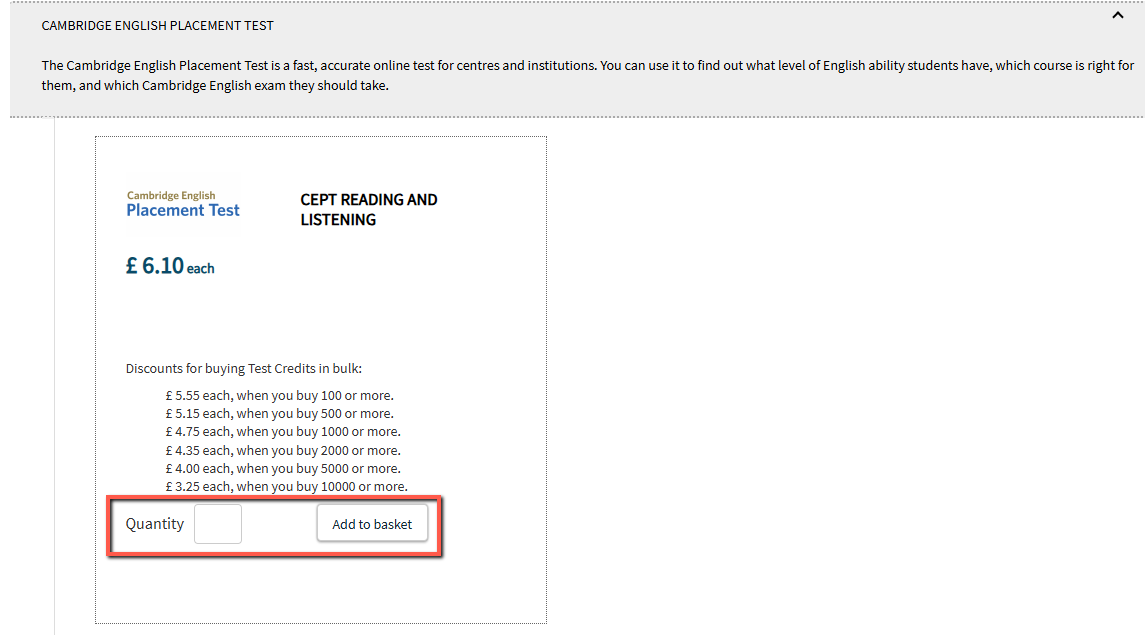The height and width of the screenshot is (635, 1145).
Task: Click the CAMBRIDGE ENGLISH PLACEMENT TEST heading
Action: pyautogui.click(x=157, y=25)
